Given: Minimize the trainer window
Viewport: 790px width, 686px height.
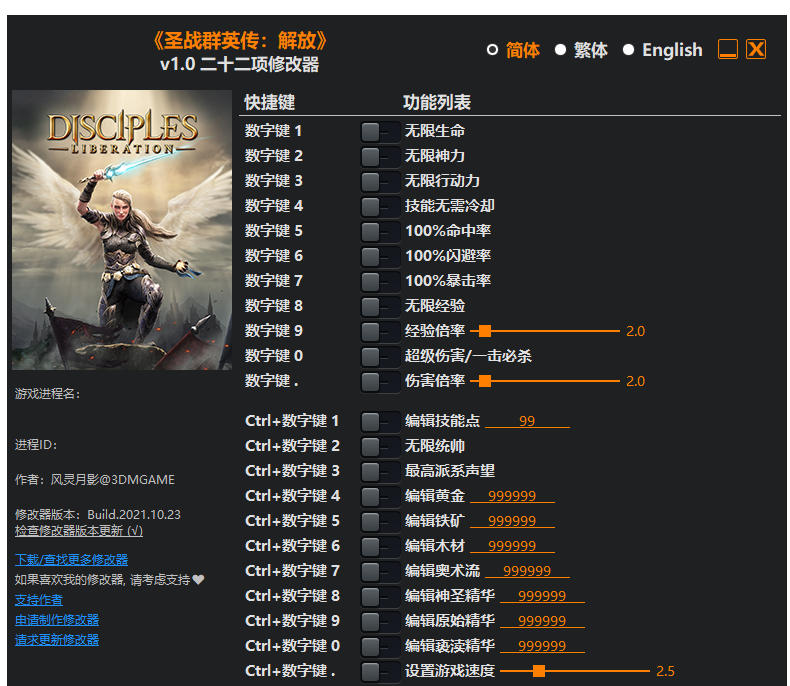Looking at the screenshot, I should pyautogui.click(x=728, y=49).
